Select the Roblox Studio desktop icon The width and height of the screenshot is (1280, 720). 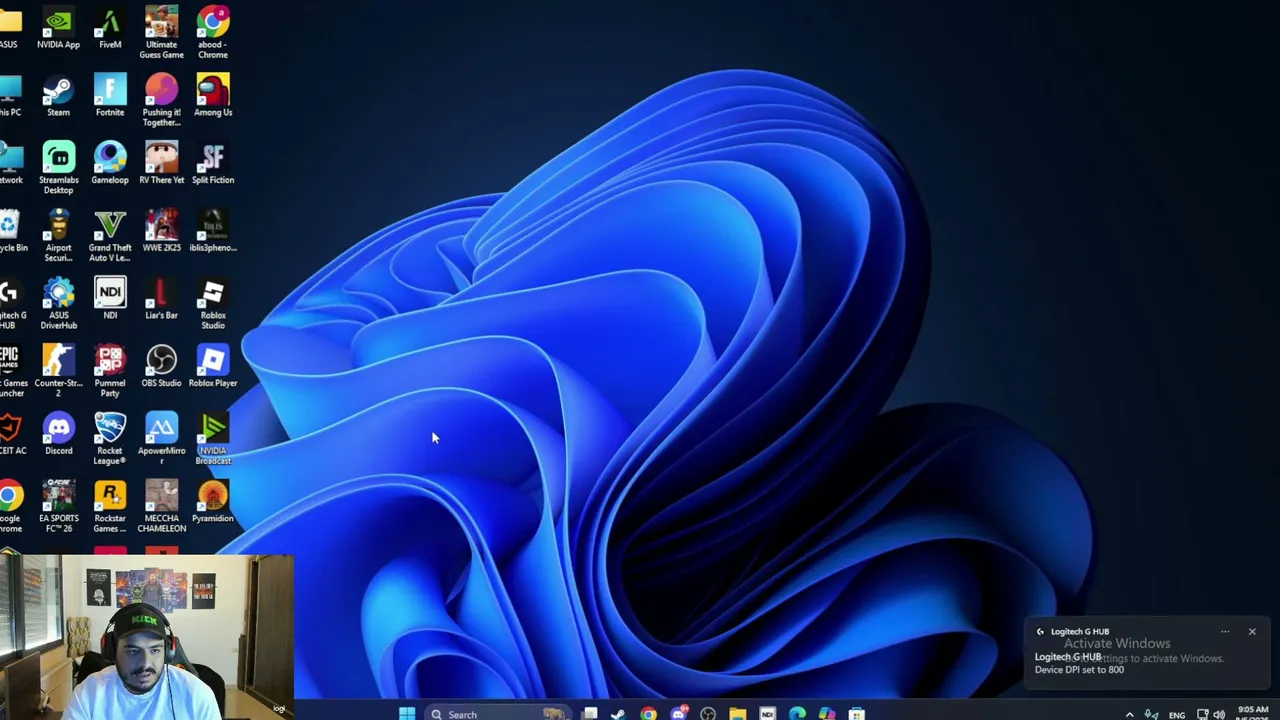tap(213, 303)
